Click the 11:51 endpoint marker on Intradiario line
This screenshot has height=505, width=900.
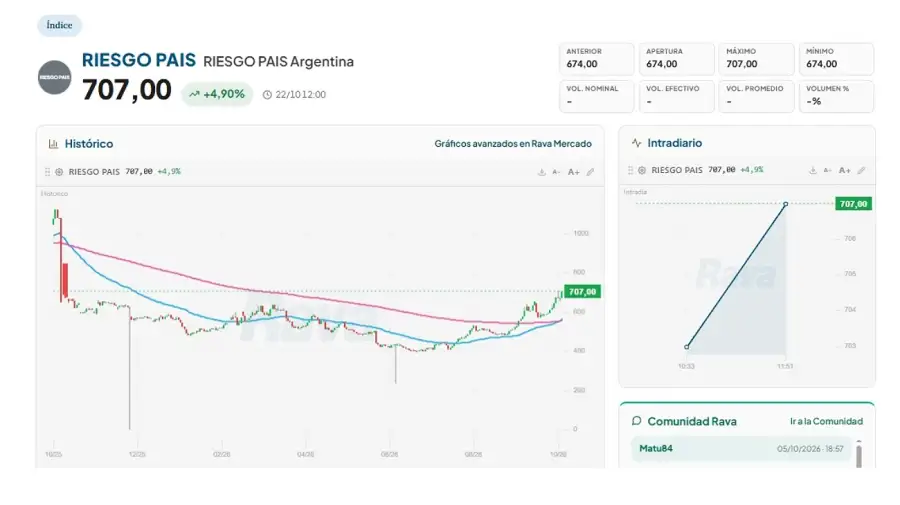pyautogui.click(x=786, y=204)
